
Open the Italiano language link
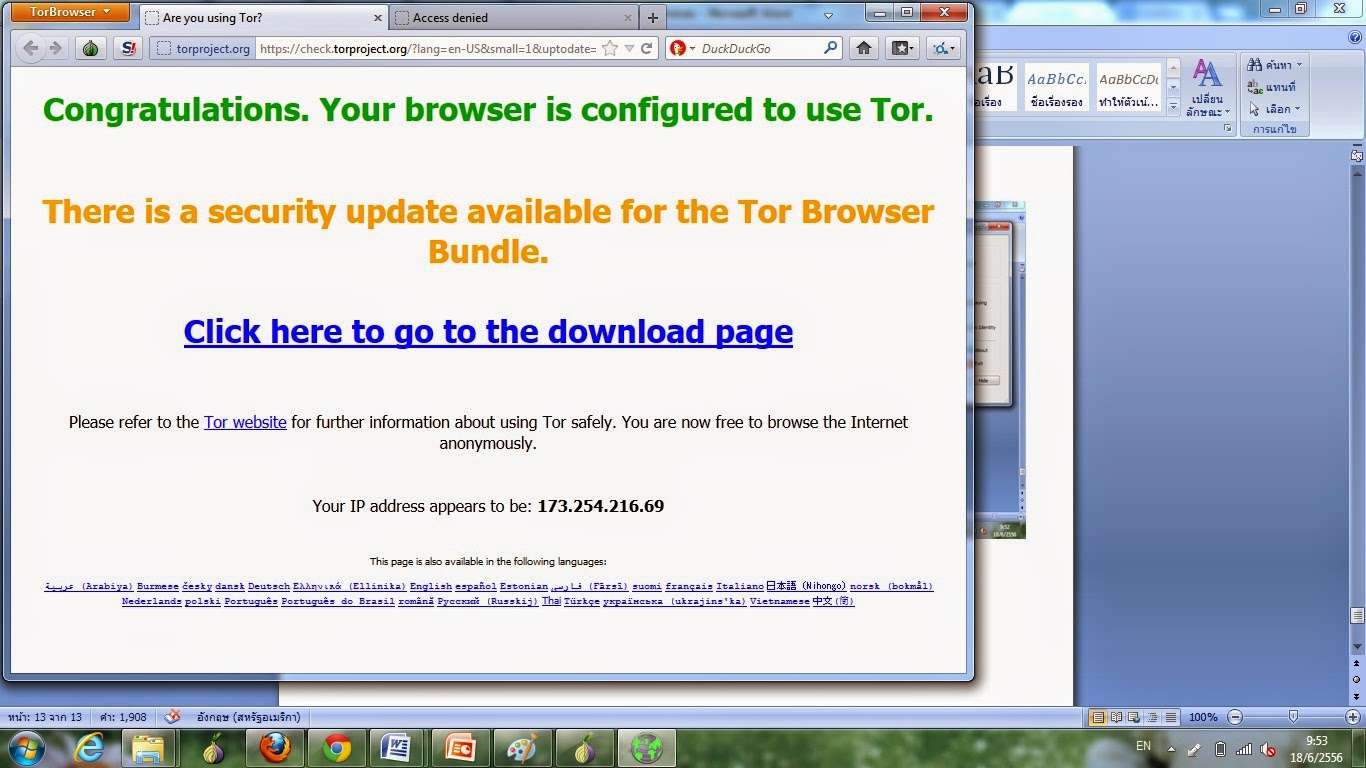click(740, 586)
